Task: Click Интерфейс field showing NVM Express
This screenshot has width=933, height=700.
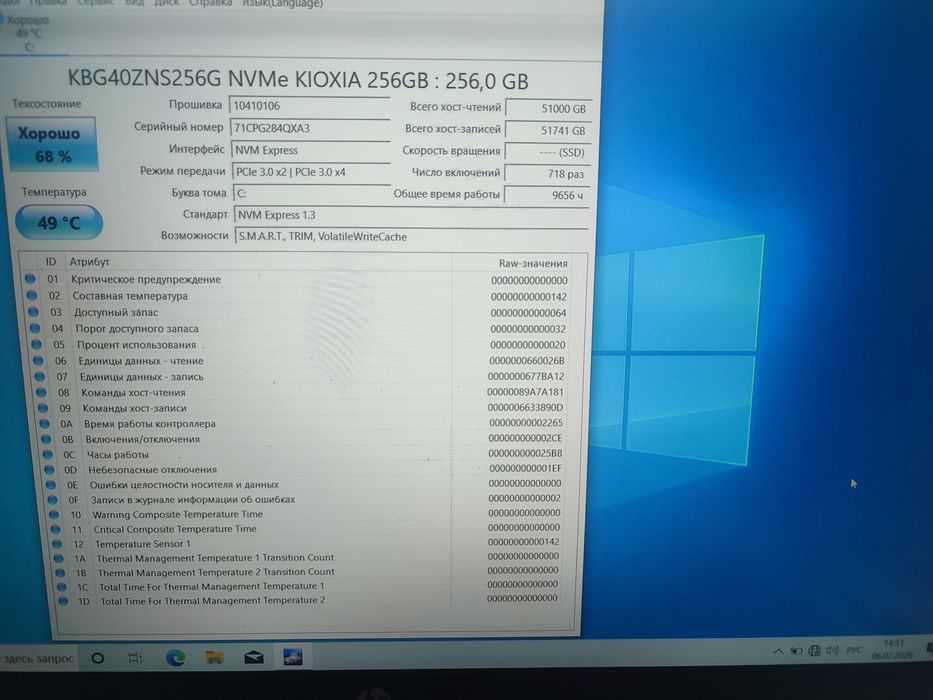Action: pos(311,150)
